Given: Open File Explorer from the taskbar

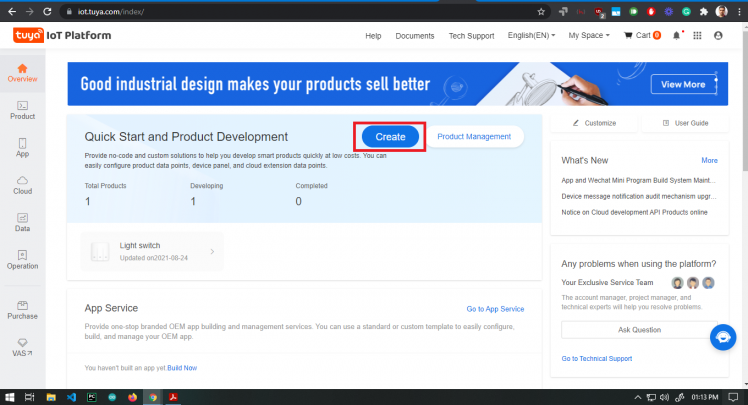Looking at the screenshot, I should pyautogui.click(x=51, y=397).
